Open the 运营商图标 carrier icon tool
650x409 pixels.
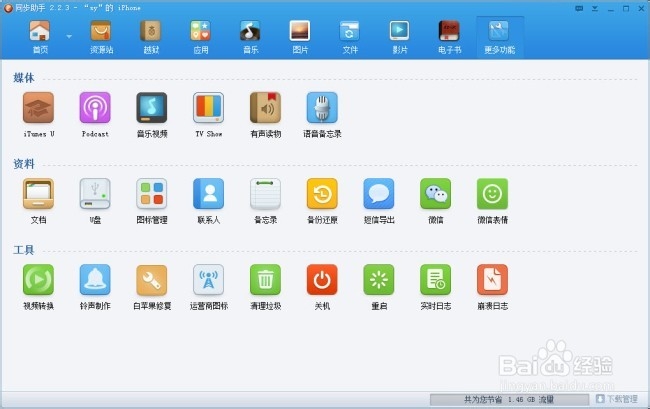[x=209, y=280]
